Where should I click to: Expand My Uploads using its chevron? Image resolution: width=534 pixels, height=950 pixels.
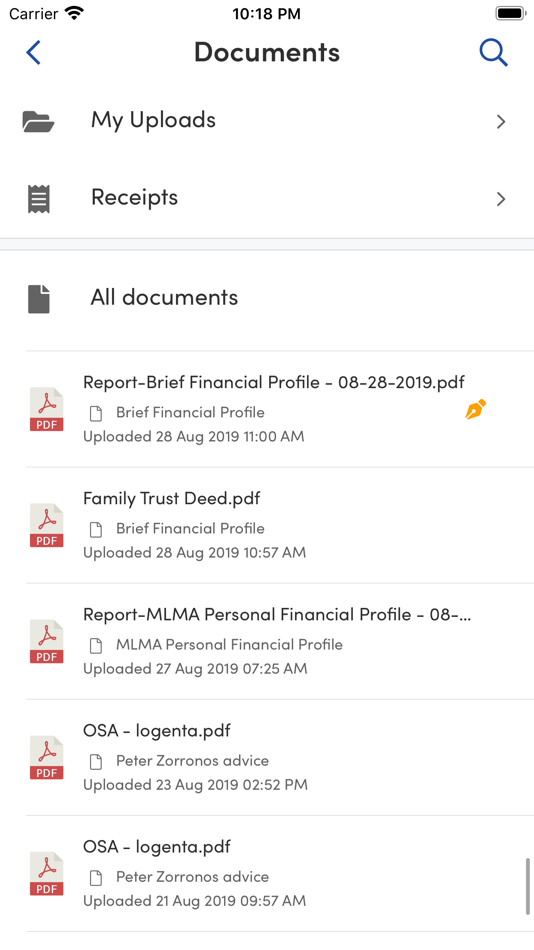click(501, 122)
